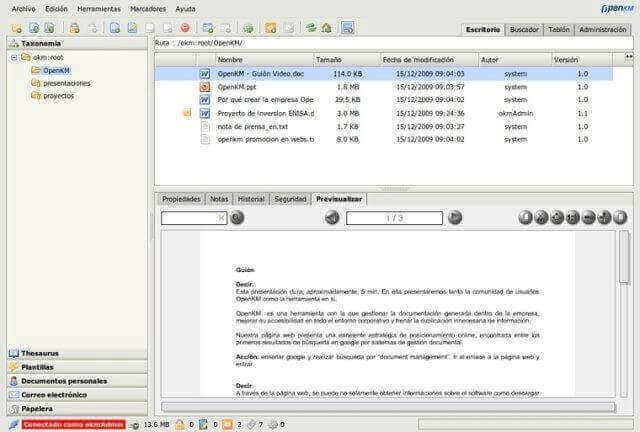This screenshot has width=640, height=432.
Task: Click the connection plug icon in status bar
Action: (x=13, y=425)
